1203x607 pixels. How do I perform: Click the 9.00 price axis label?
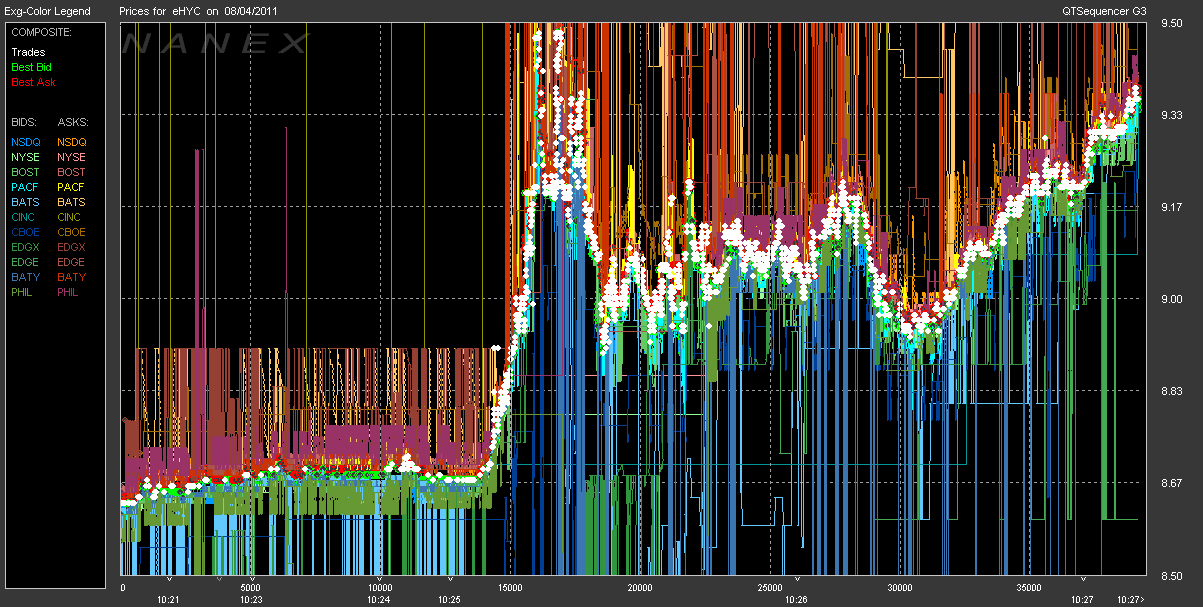(x=1171, y=299)
